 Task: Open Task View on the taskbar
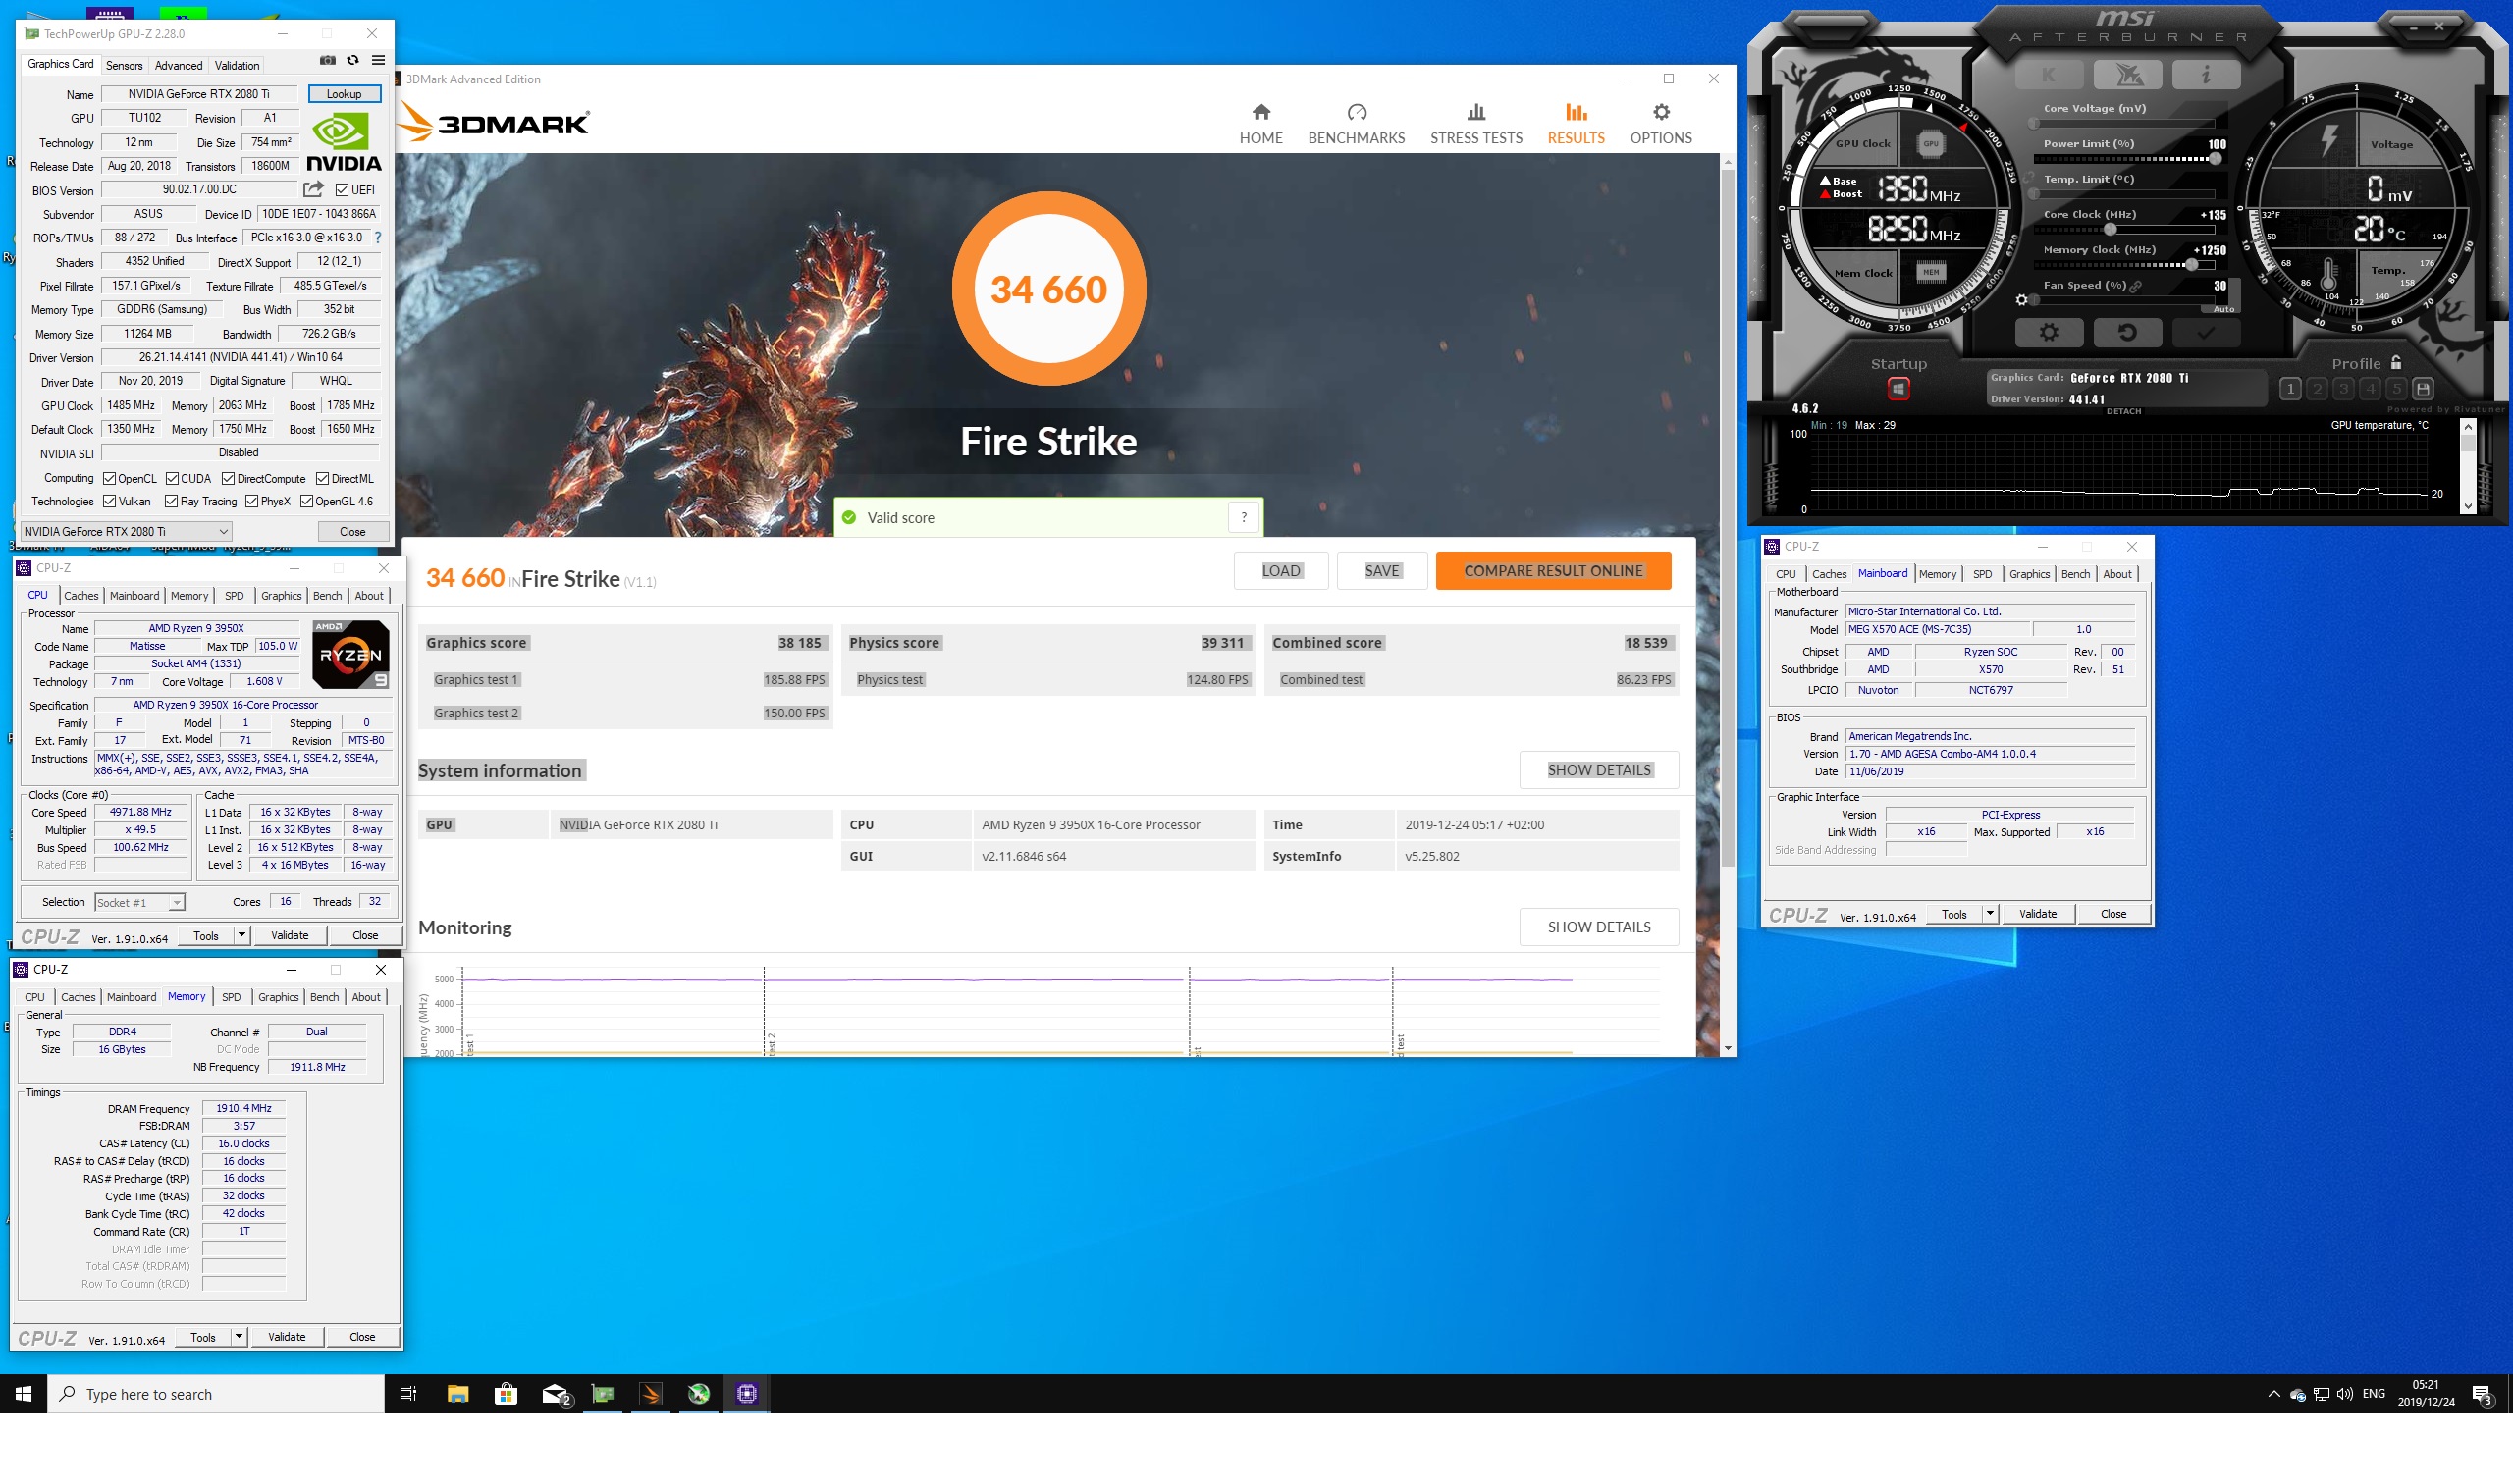point(408,1393)
